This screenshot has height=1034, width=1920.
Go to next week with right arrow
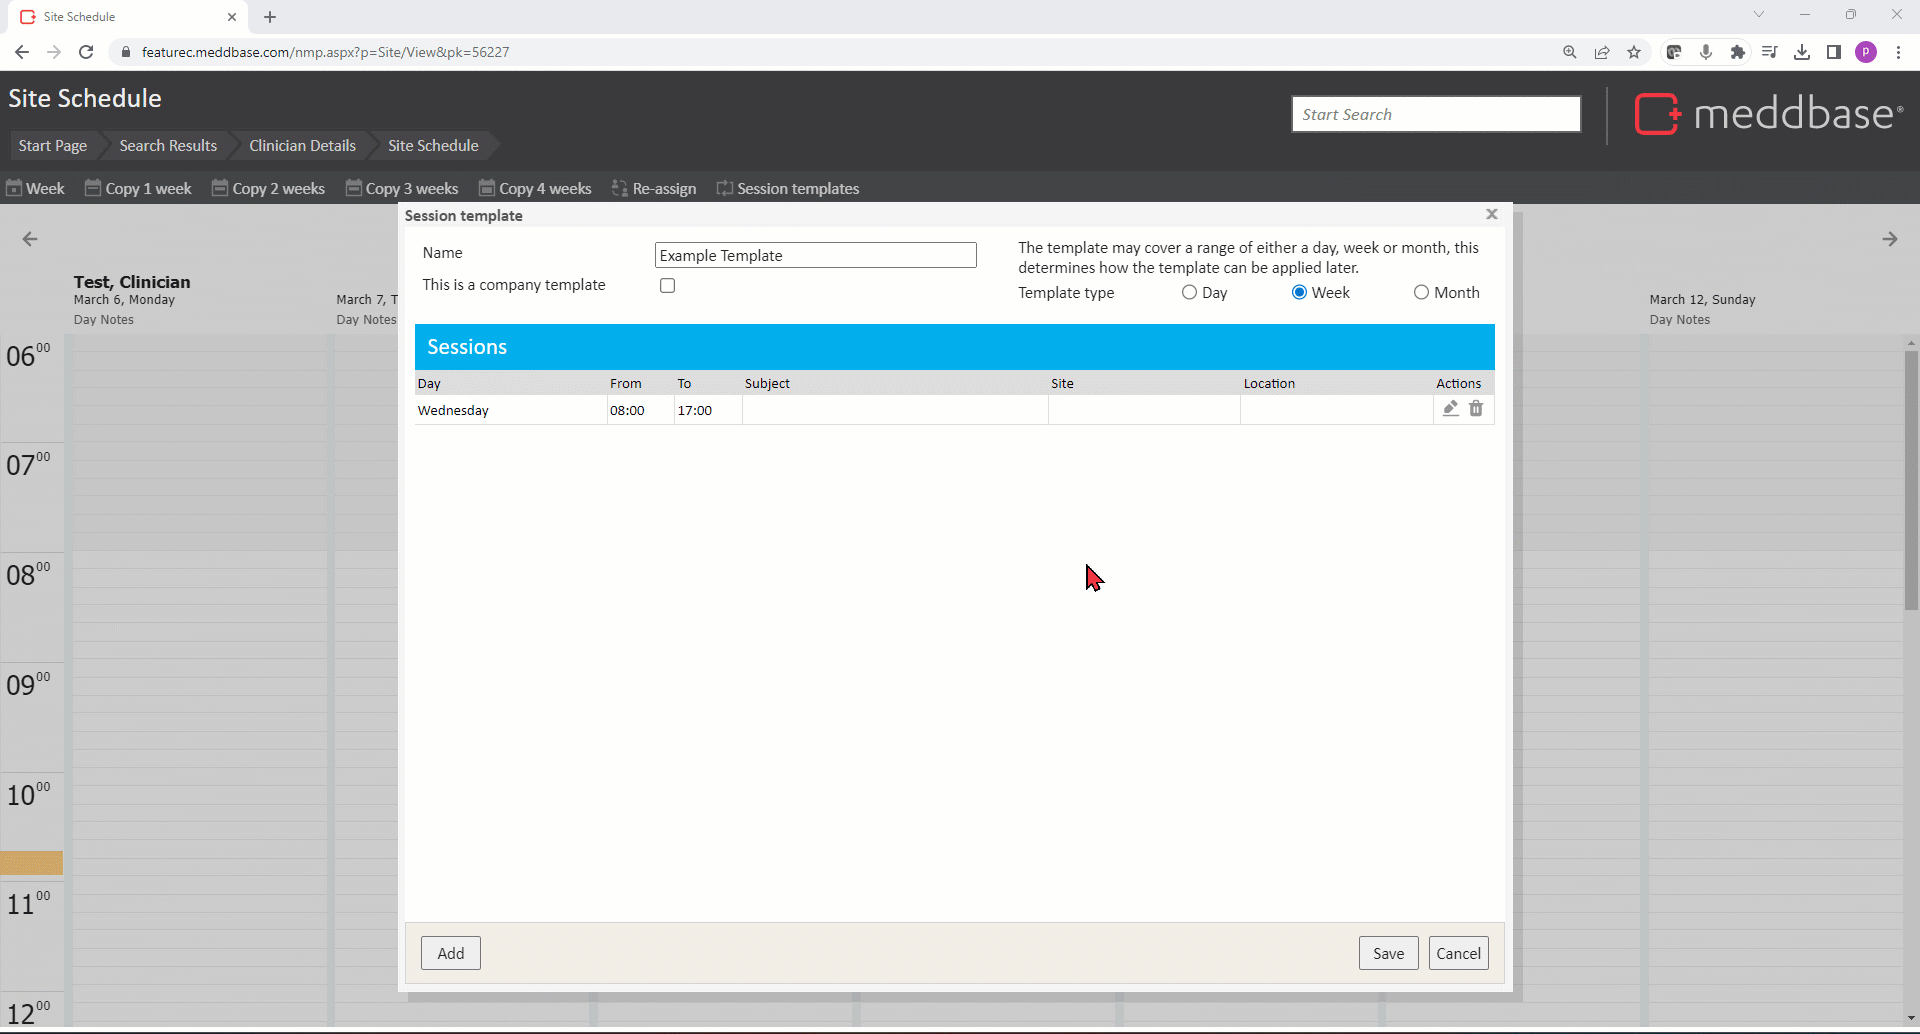(1889, 239)
